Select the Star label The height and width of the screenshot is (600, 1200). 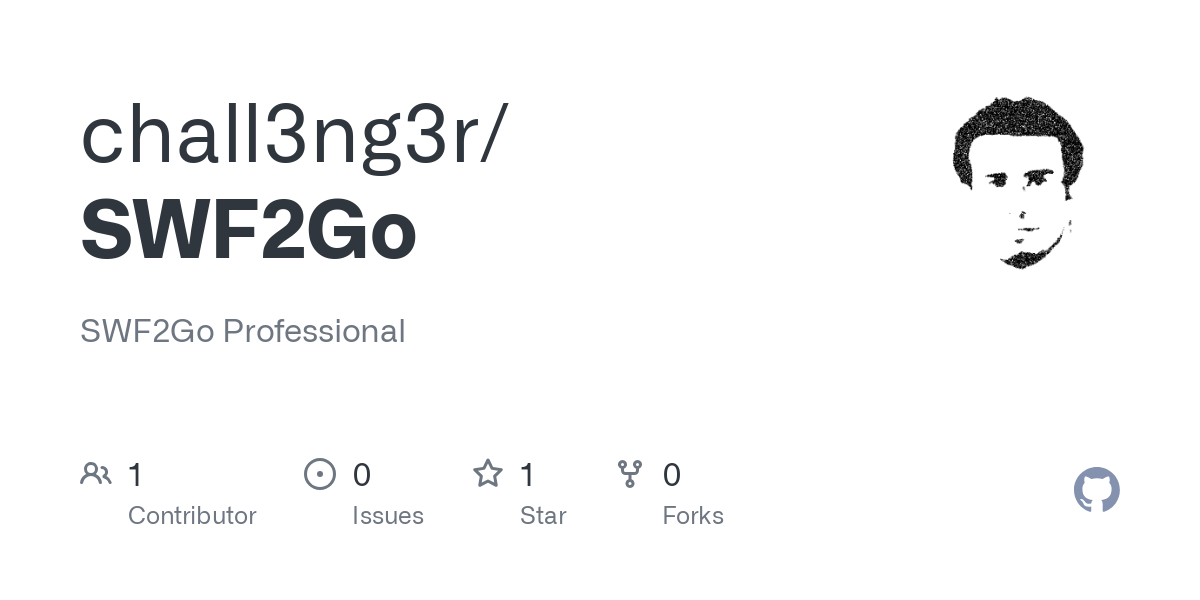(x=543, y=516)
